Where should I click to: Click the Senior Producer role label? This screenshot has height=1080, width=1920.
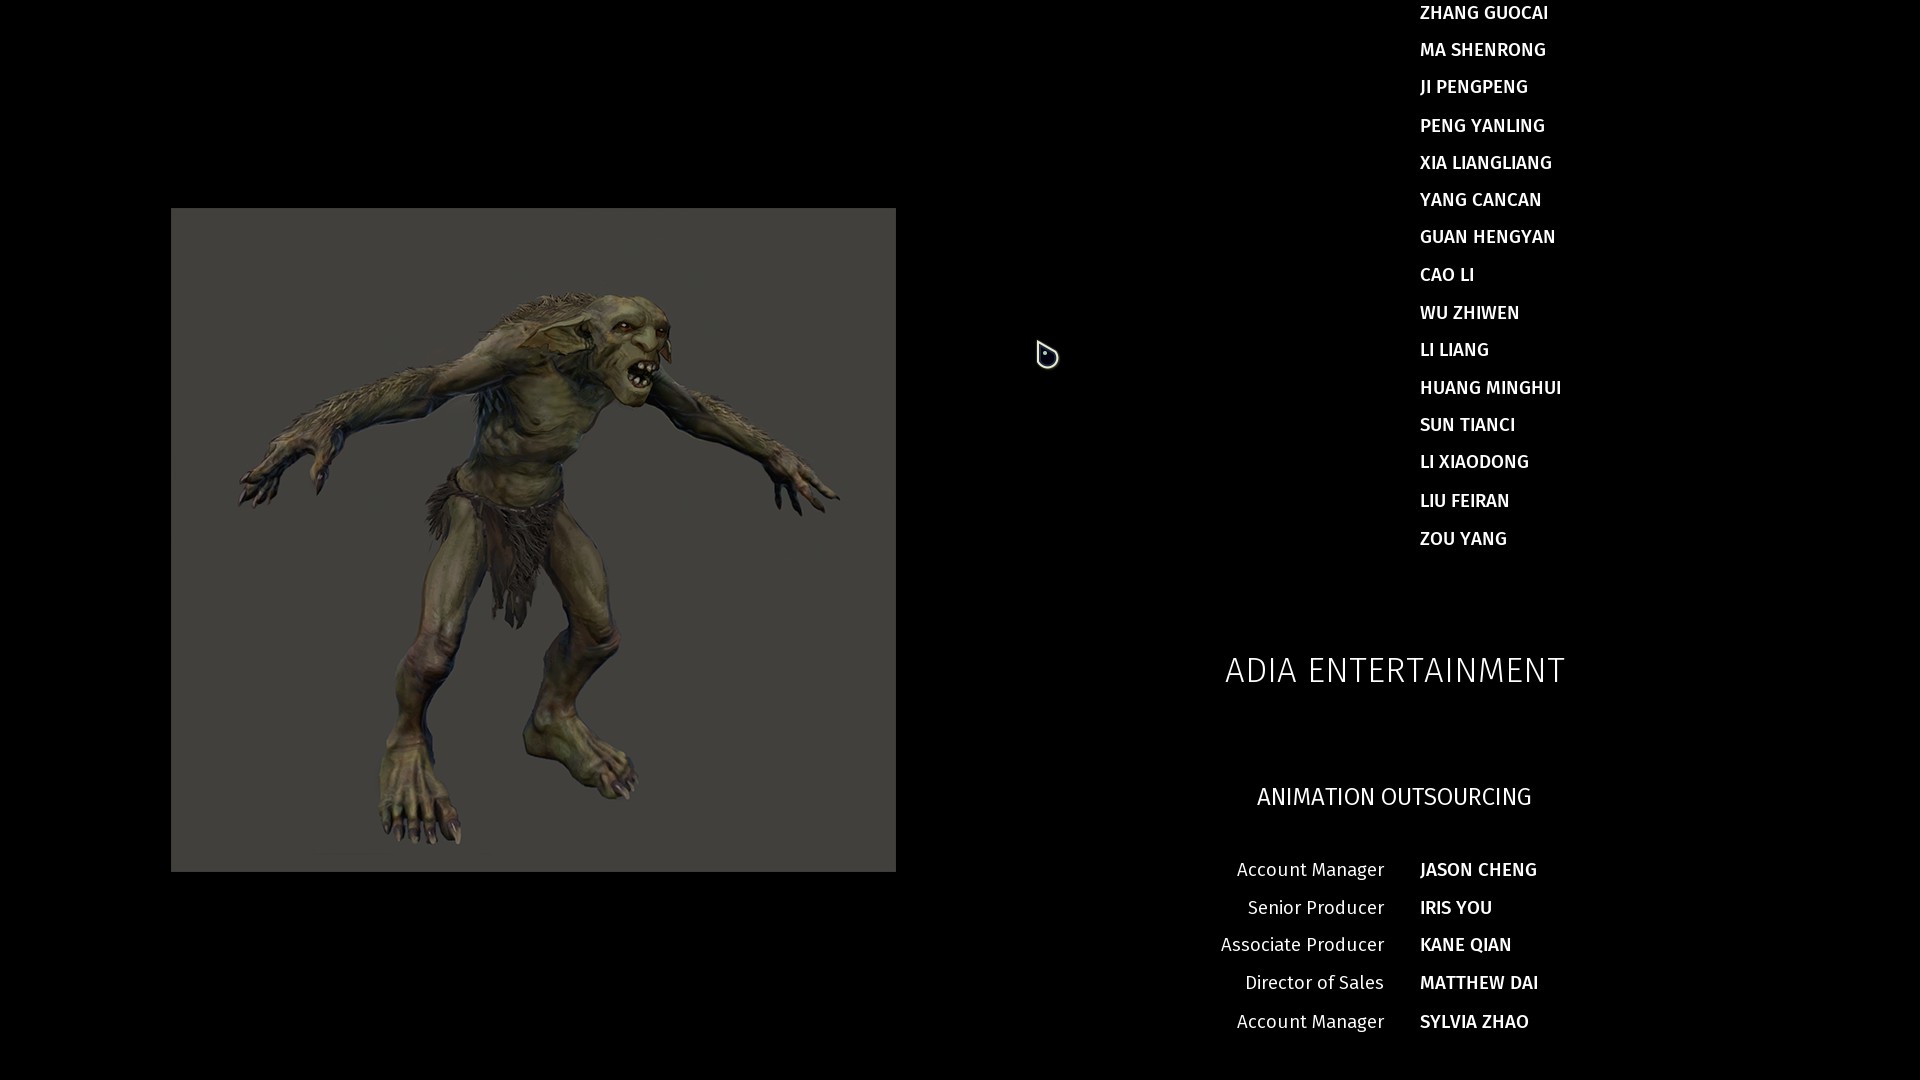pyautogui.click(x=1315, y=908)
